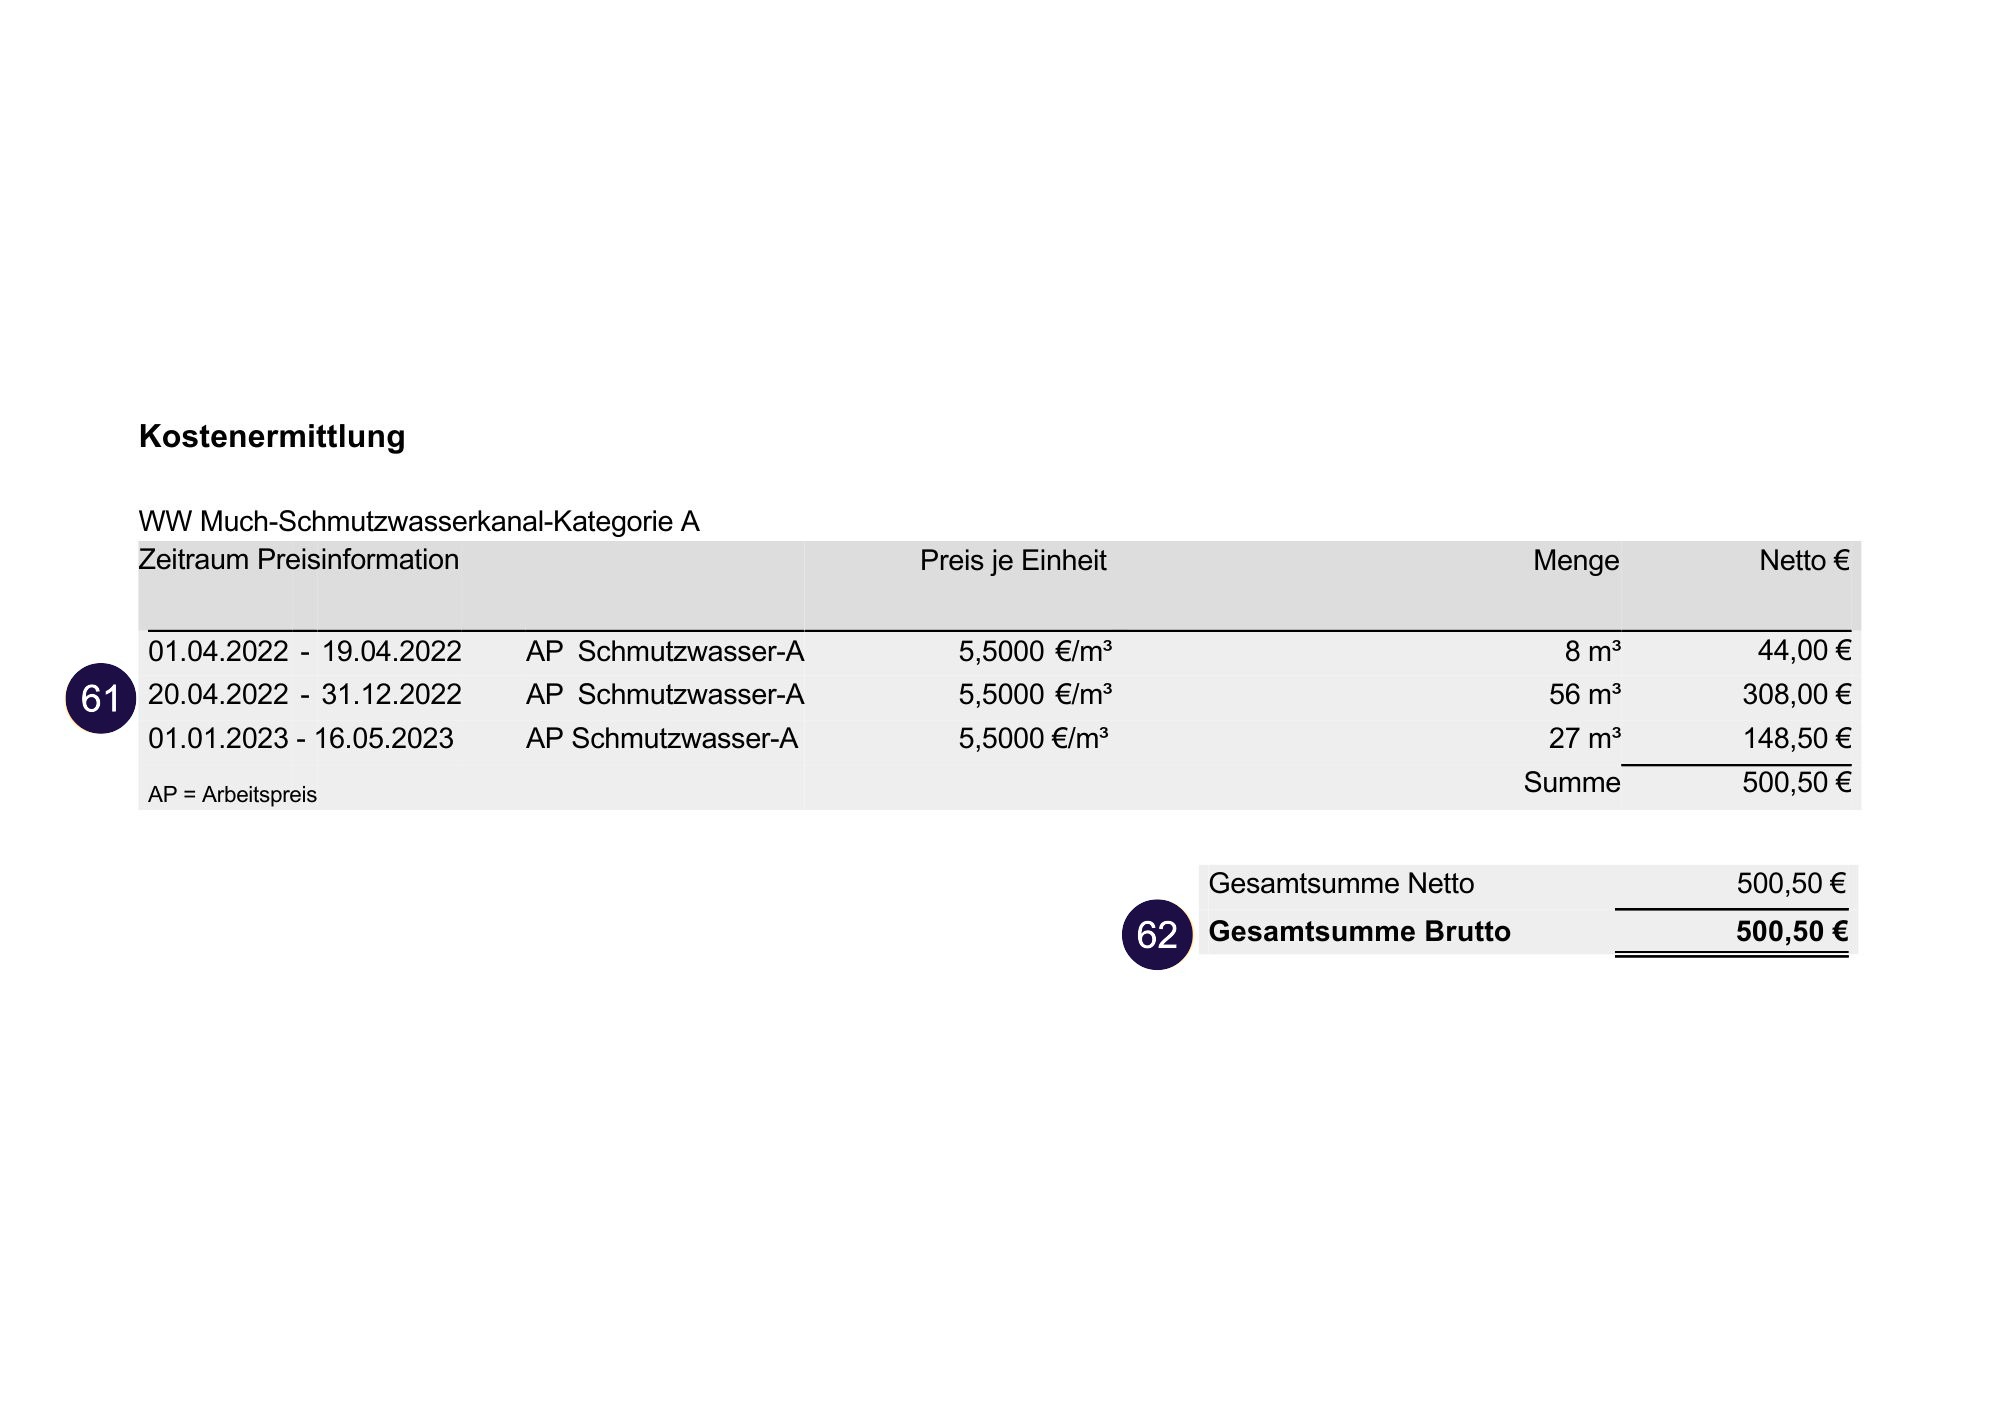The width and height of the screenshot is (2000, 1414).
Task: Select the WW Much-Schmutzwasserkanal-Kategorie A title
Action: (x=419, y=521)
